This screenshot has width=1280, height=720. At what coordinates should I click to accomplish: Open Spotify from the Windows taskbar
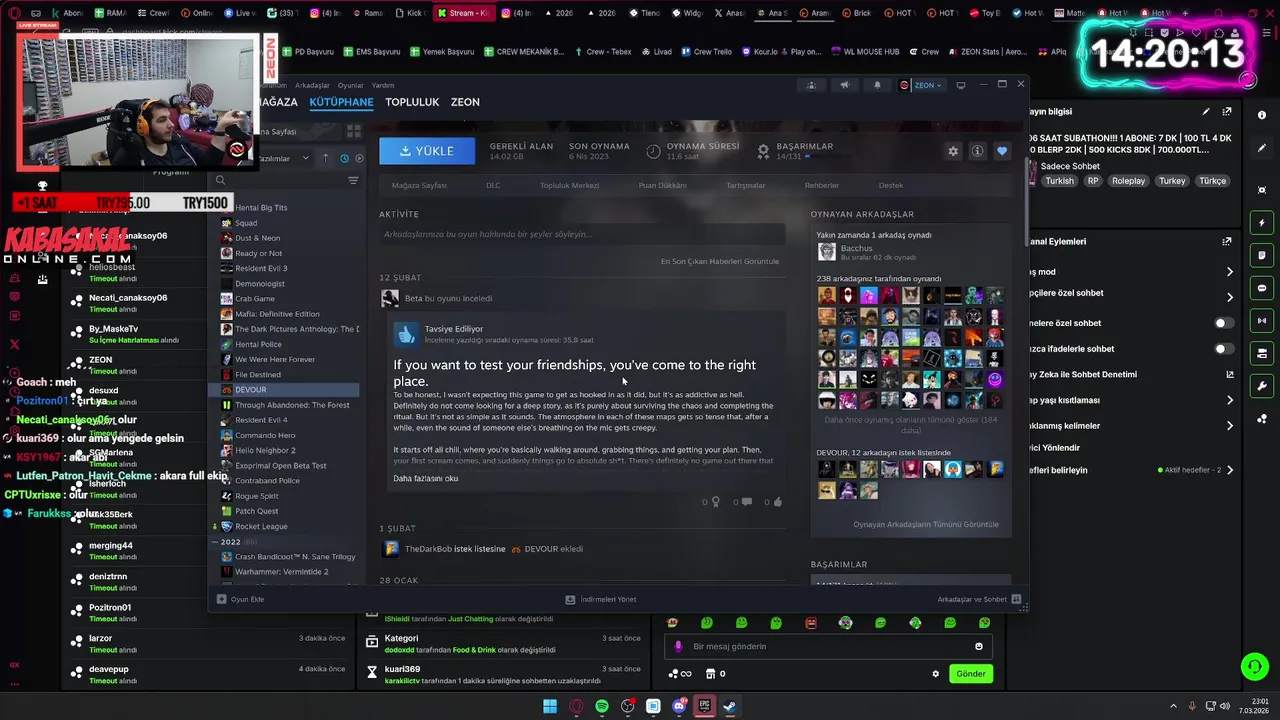tap(602, 706)
